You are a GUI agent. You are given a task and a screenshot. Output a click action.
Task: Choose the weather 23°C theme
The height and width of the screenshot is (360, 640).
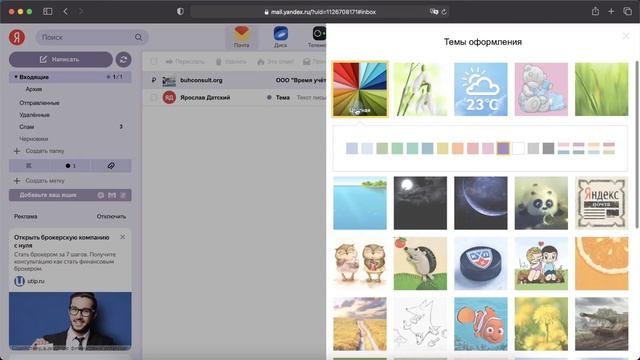click(481, 89)
